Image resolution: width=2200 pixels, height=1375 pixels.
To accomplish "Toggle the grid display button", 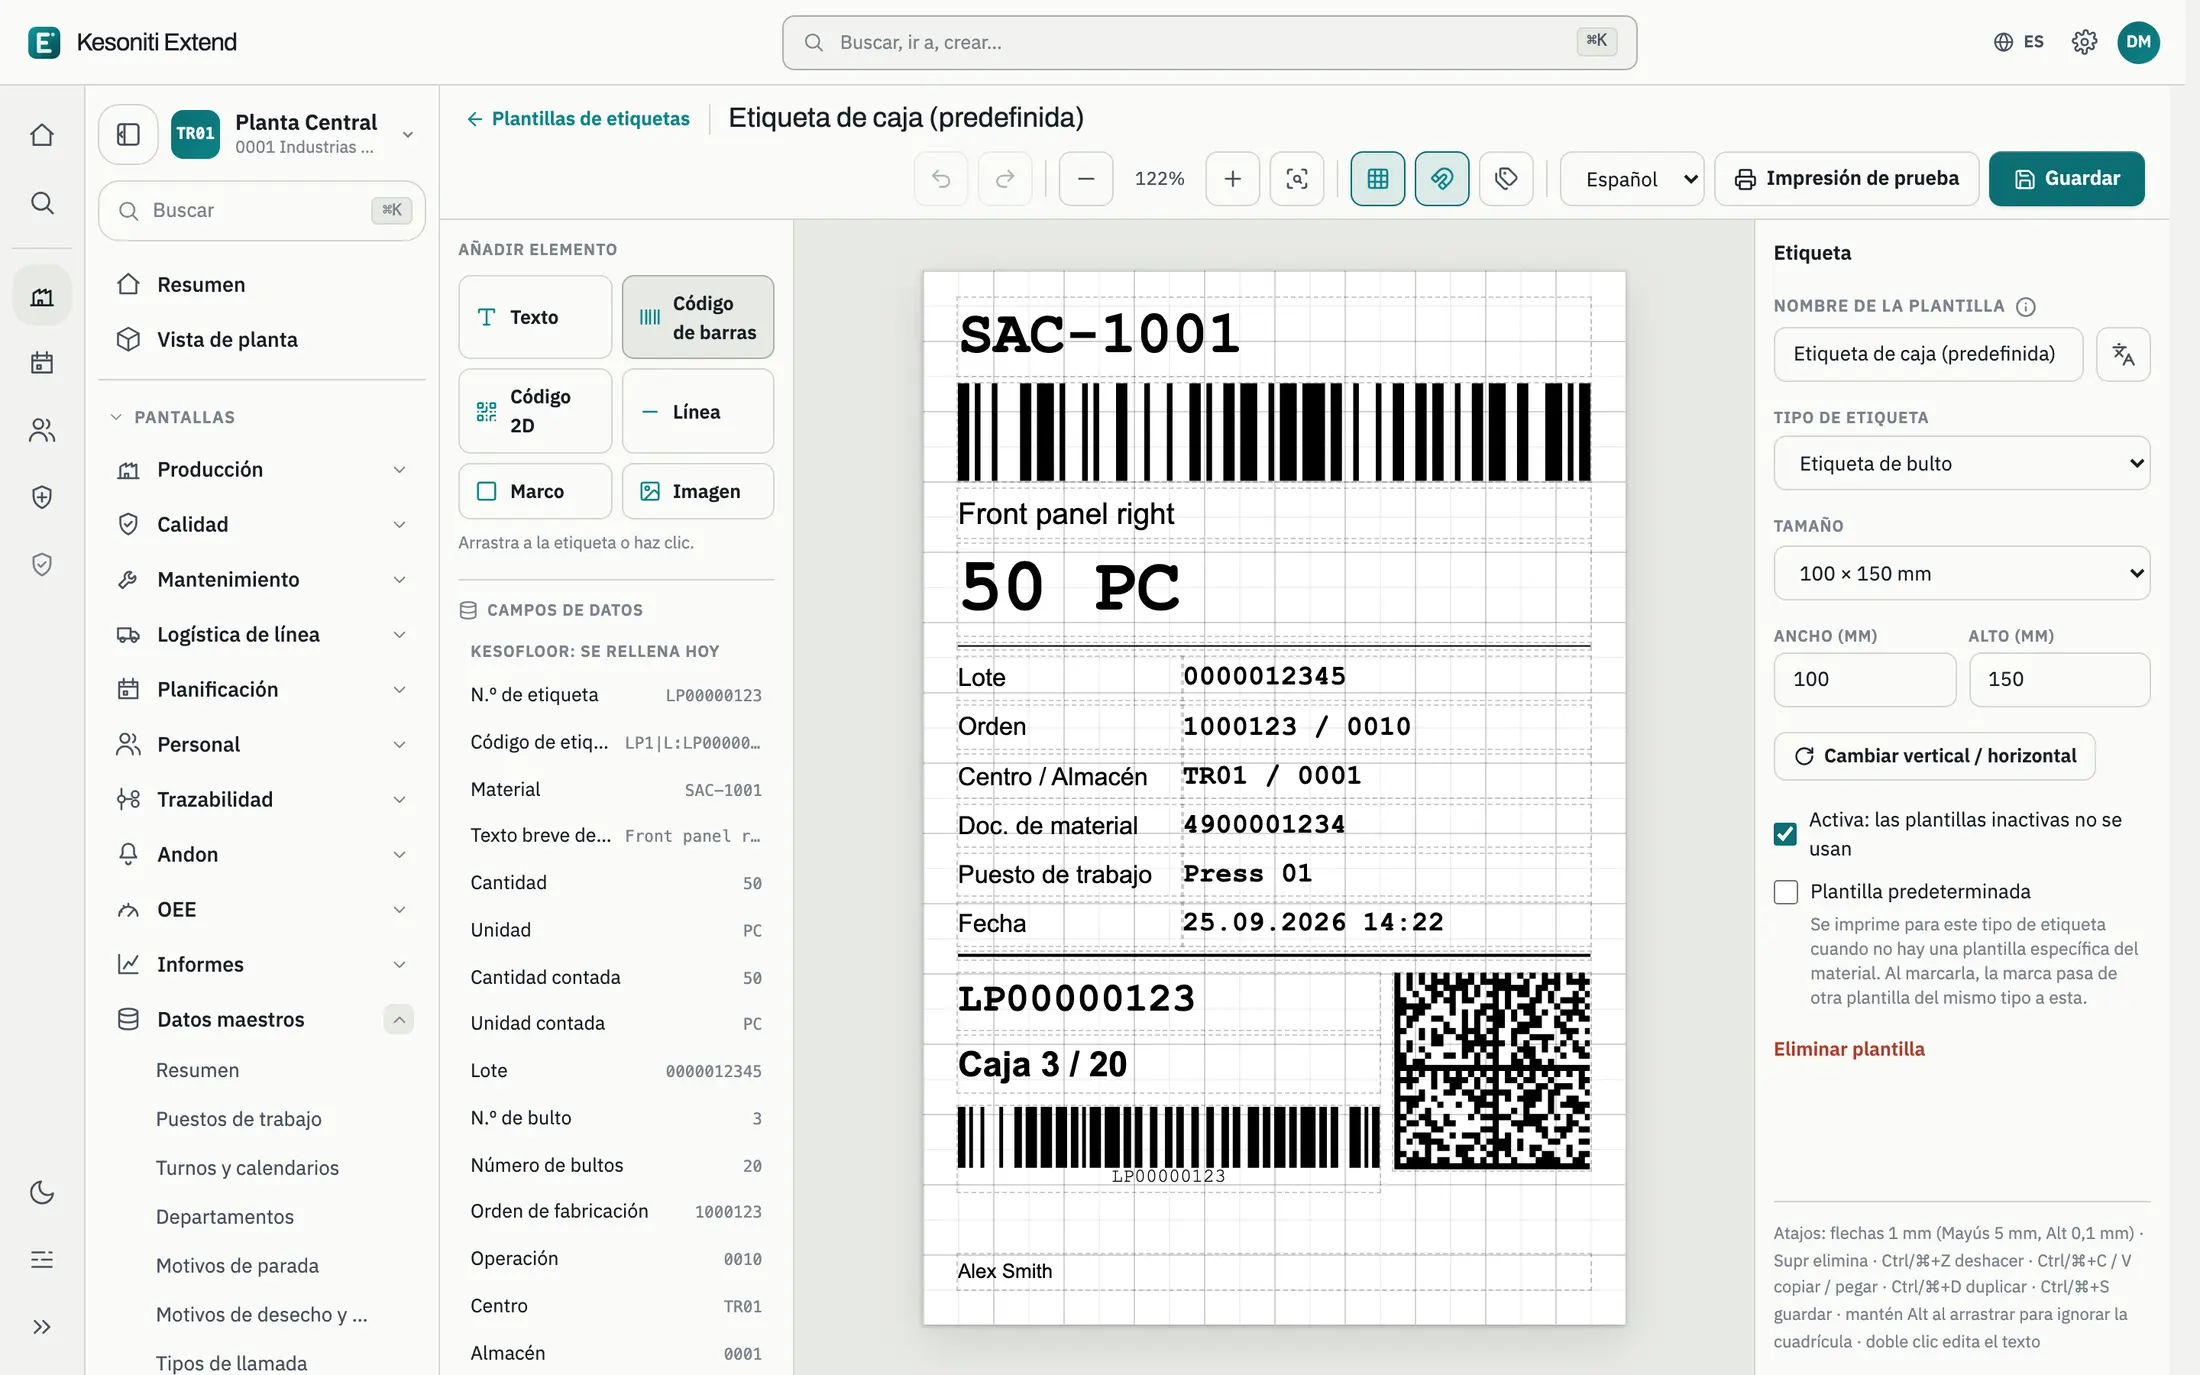I will [1378, 179].
